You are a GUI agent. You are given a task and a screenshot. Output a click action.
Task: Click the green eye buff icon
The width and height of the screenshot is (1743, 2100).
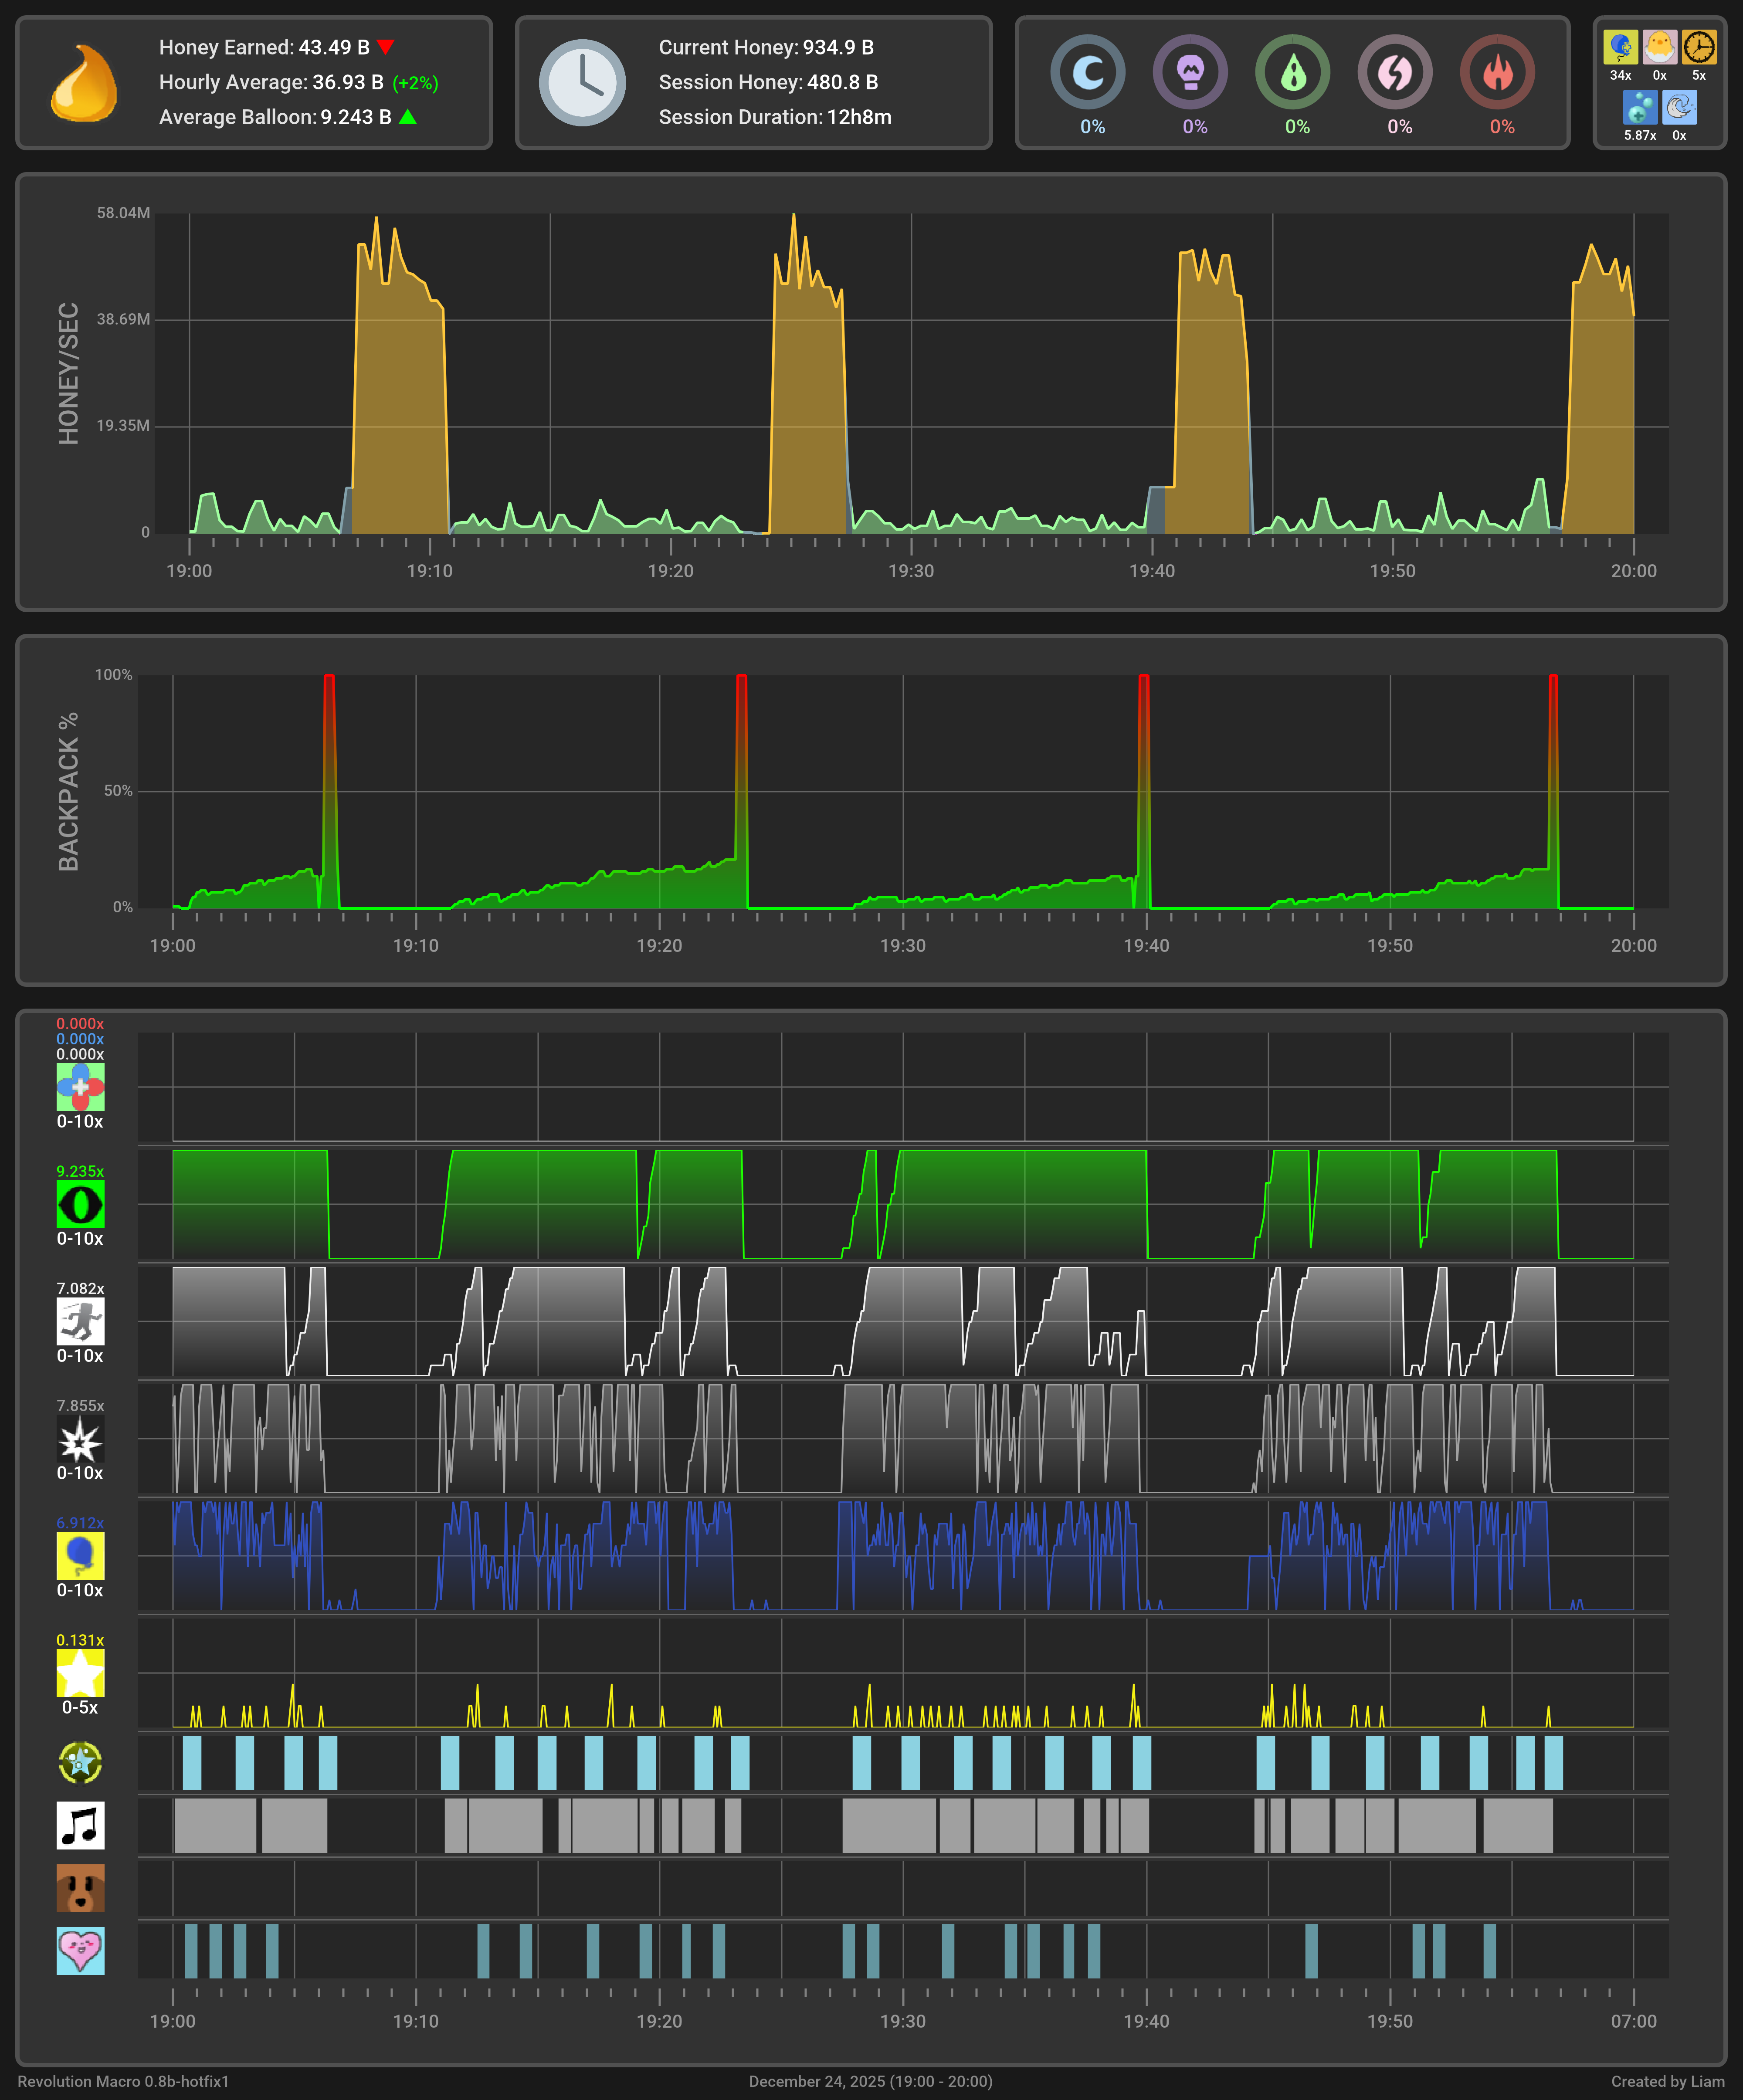point(80,1204)
